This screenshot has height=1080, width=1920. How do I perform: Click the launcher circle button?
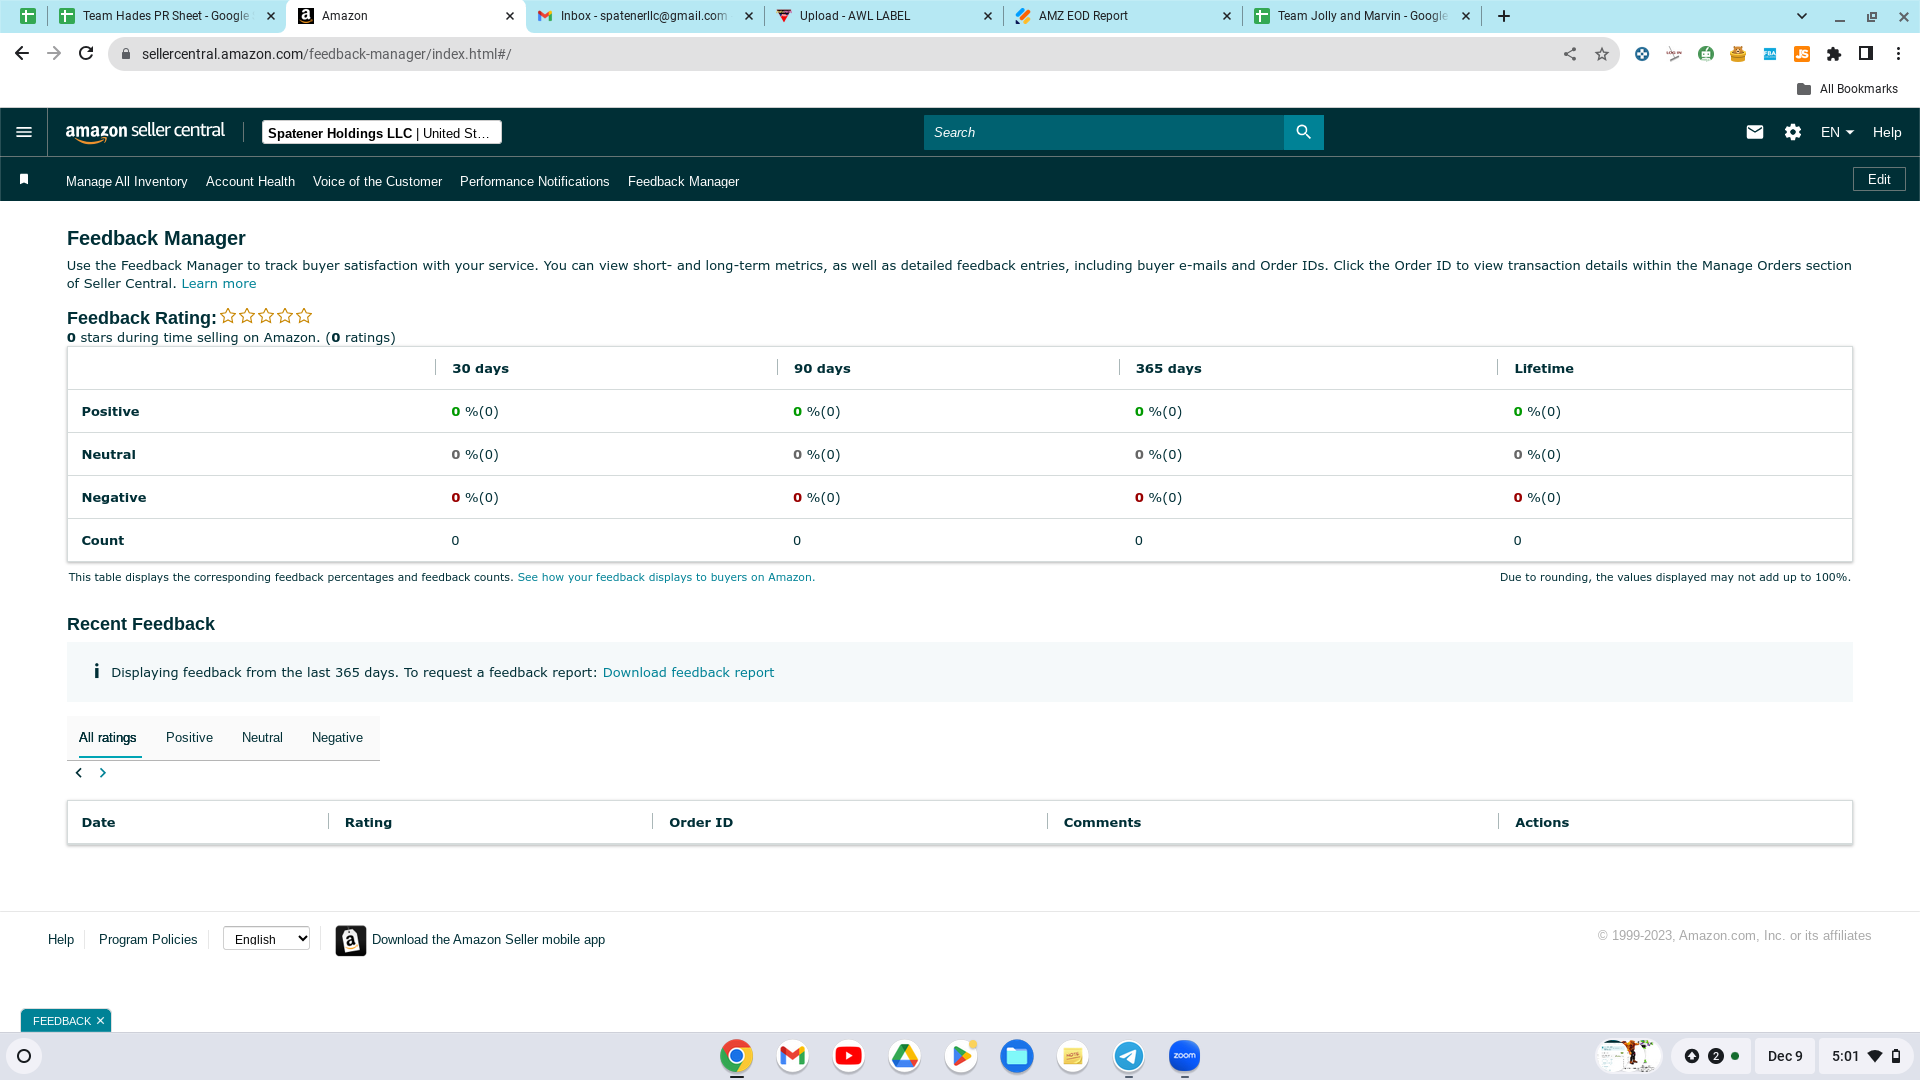24,1056
